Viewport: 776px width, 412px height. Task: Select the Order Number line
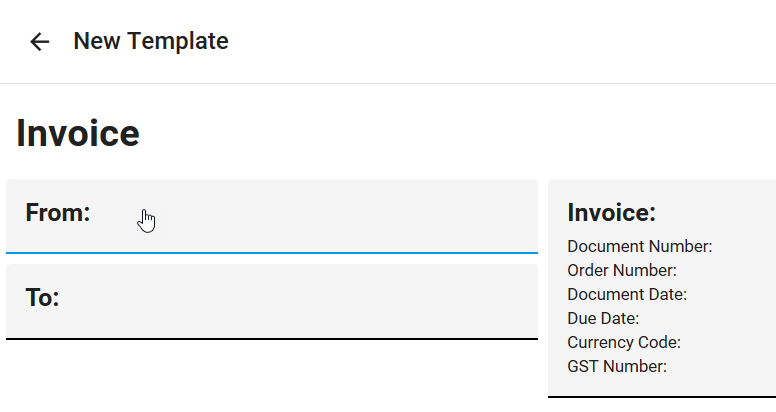tap(622, 270)
